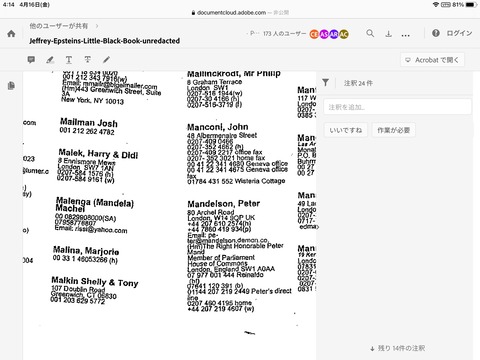Click the 173 人のユーザー viewers count

tap(284, 34)
